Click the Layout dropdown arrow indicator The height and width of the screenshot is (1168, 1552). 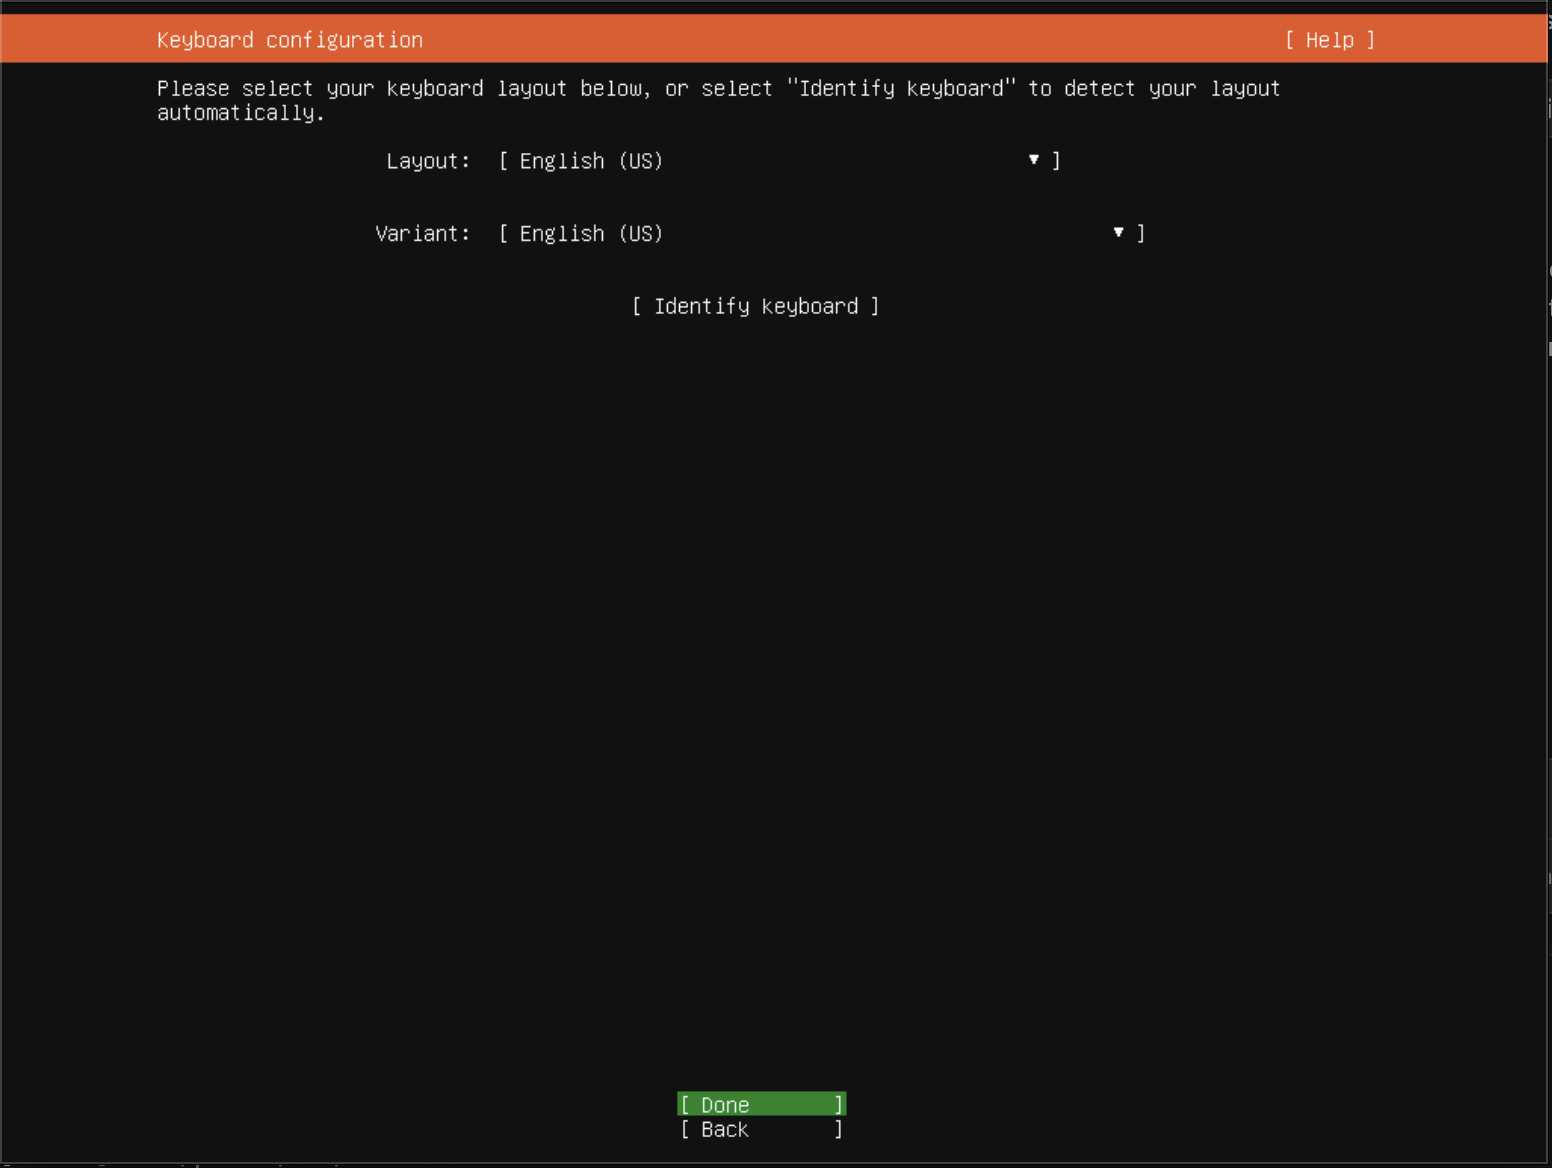[x=1032, y=160]
